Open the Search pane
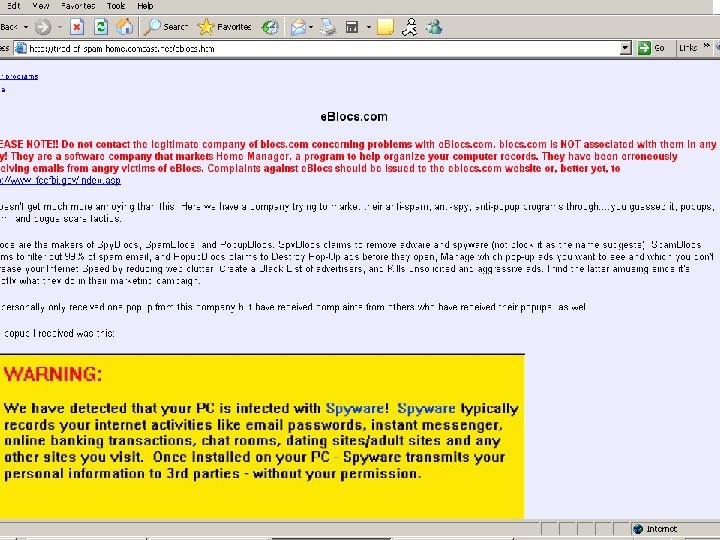This screenshot has height=540, width=720. (x=166, y=27)
